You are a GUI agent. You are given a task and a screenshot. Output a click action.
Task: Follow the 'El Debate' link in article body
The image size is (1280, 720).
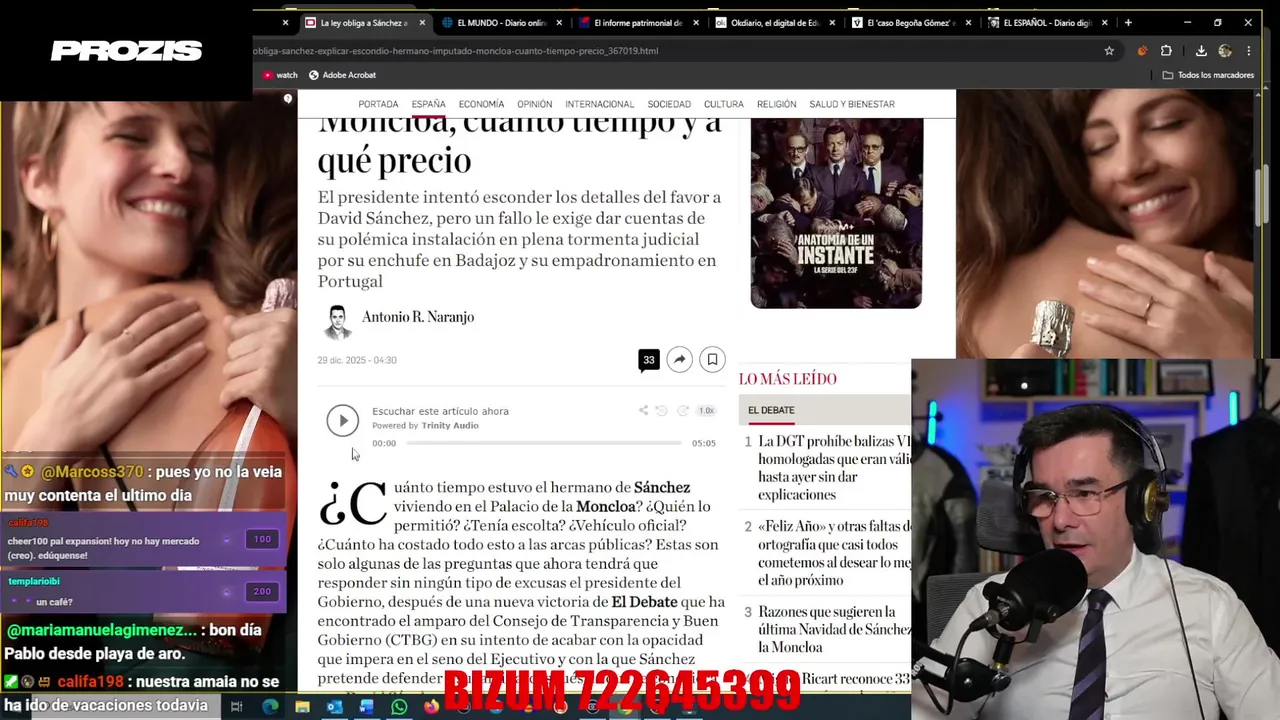644,602
